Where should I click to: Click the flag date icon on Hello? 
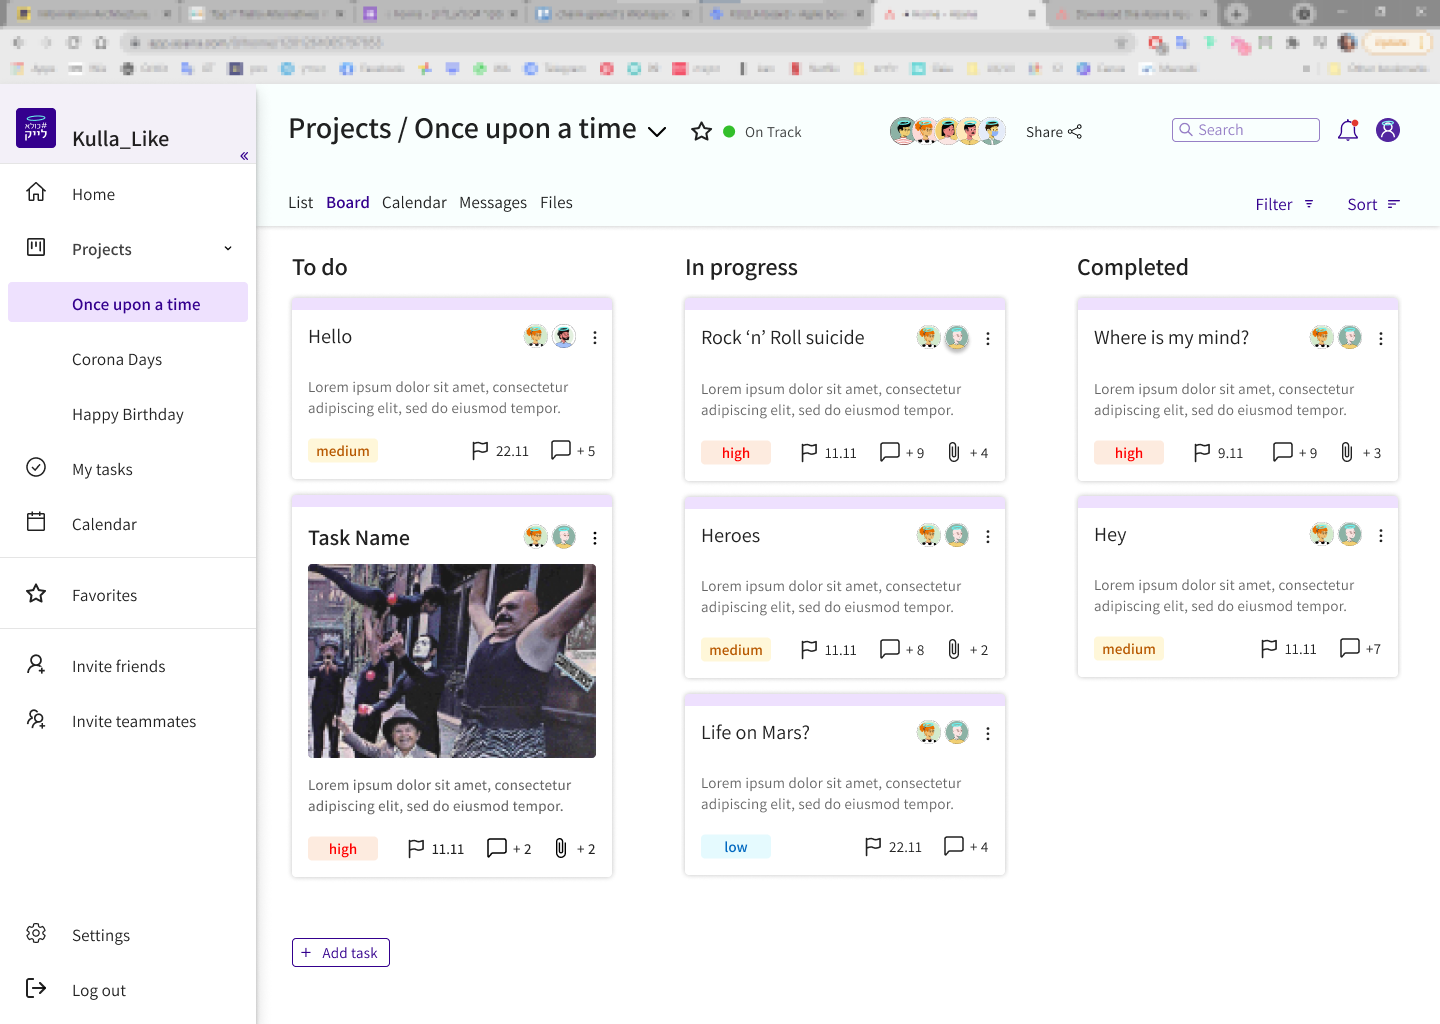tap(480, 451)
